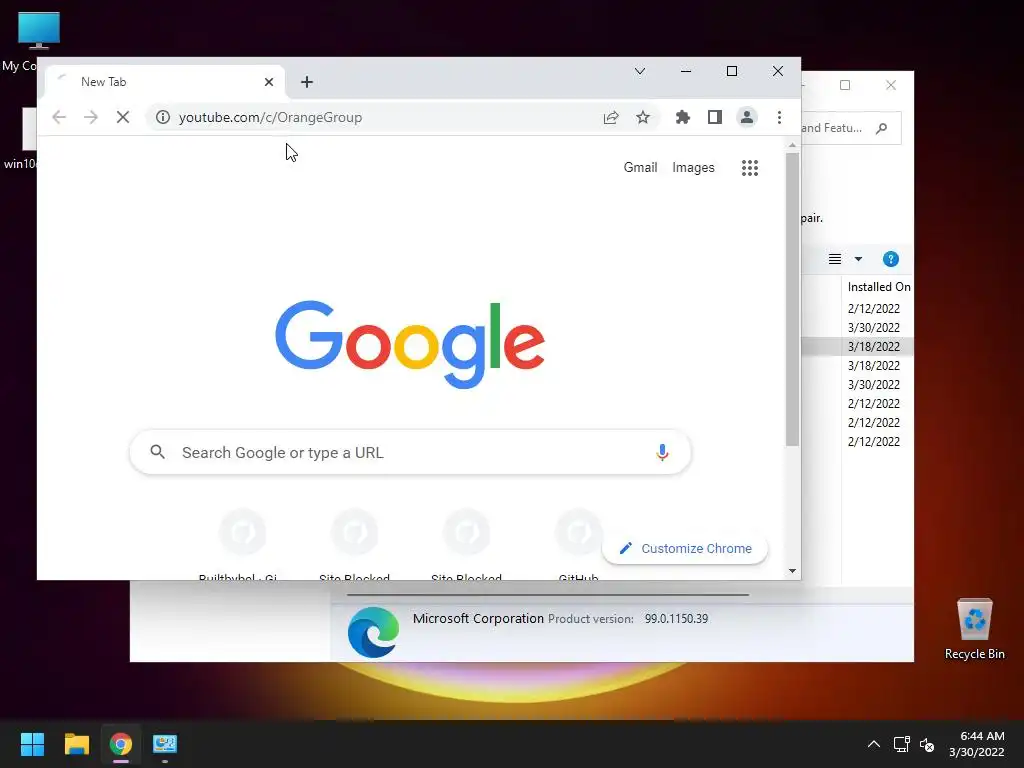
Task: Click the scroll up arrow in Chrome page
Action: point(792,145)
